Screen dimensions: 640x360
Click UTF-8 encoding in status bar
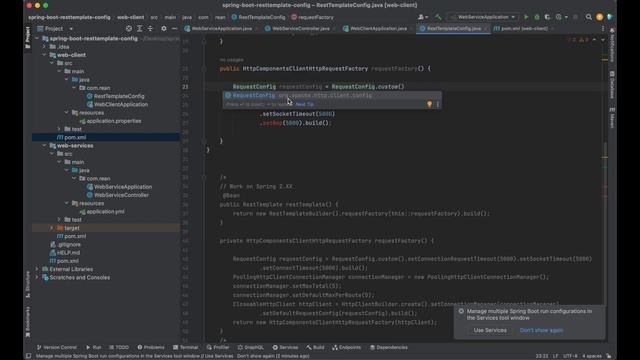(x=570, y=356)
